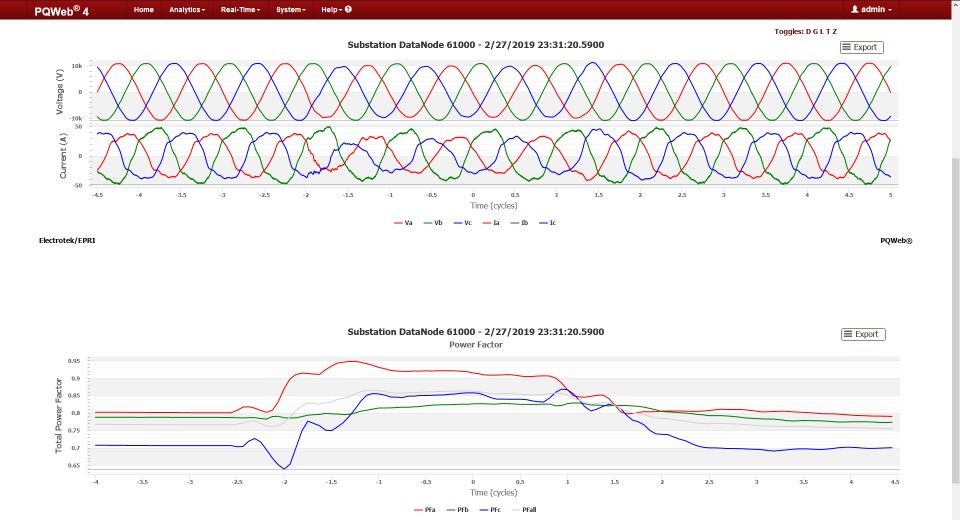Toggle T in the Toggles list
Image resolution: width=960 pixels, height=520 pixels.
[828, 32]
